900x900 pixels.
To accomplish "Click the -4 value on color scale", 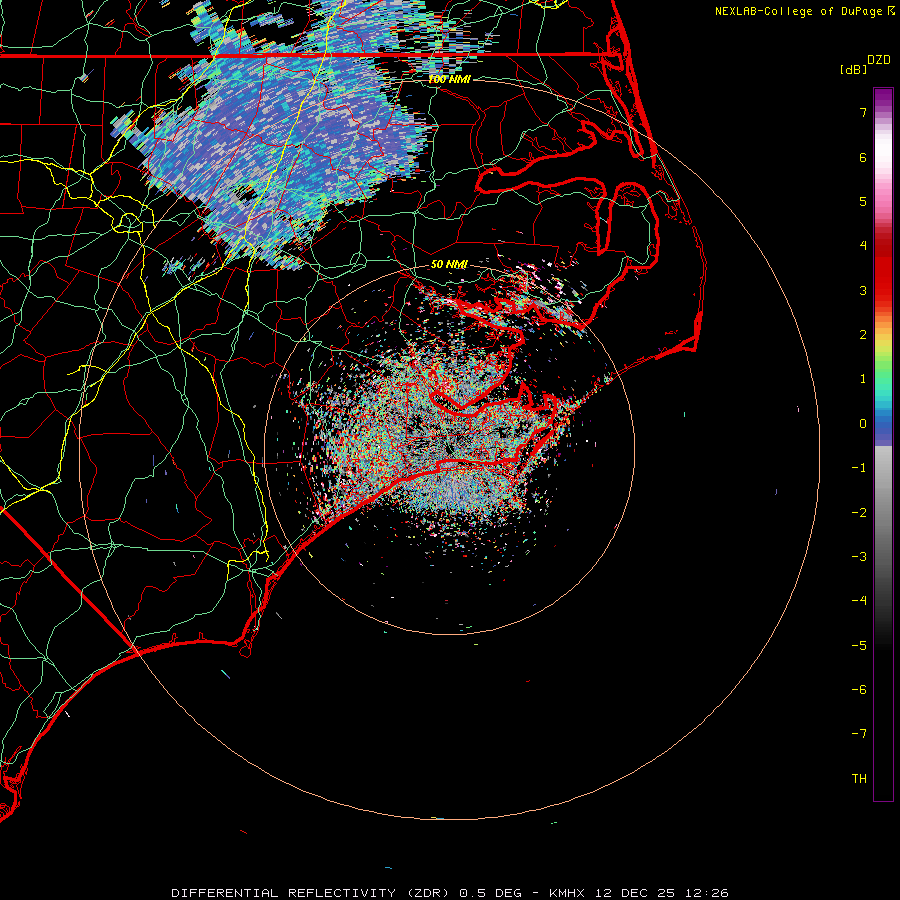I will click(x=859, y=601).
